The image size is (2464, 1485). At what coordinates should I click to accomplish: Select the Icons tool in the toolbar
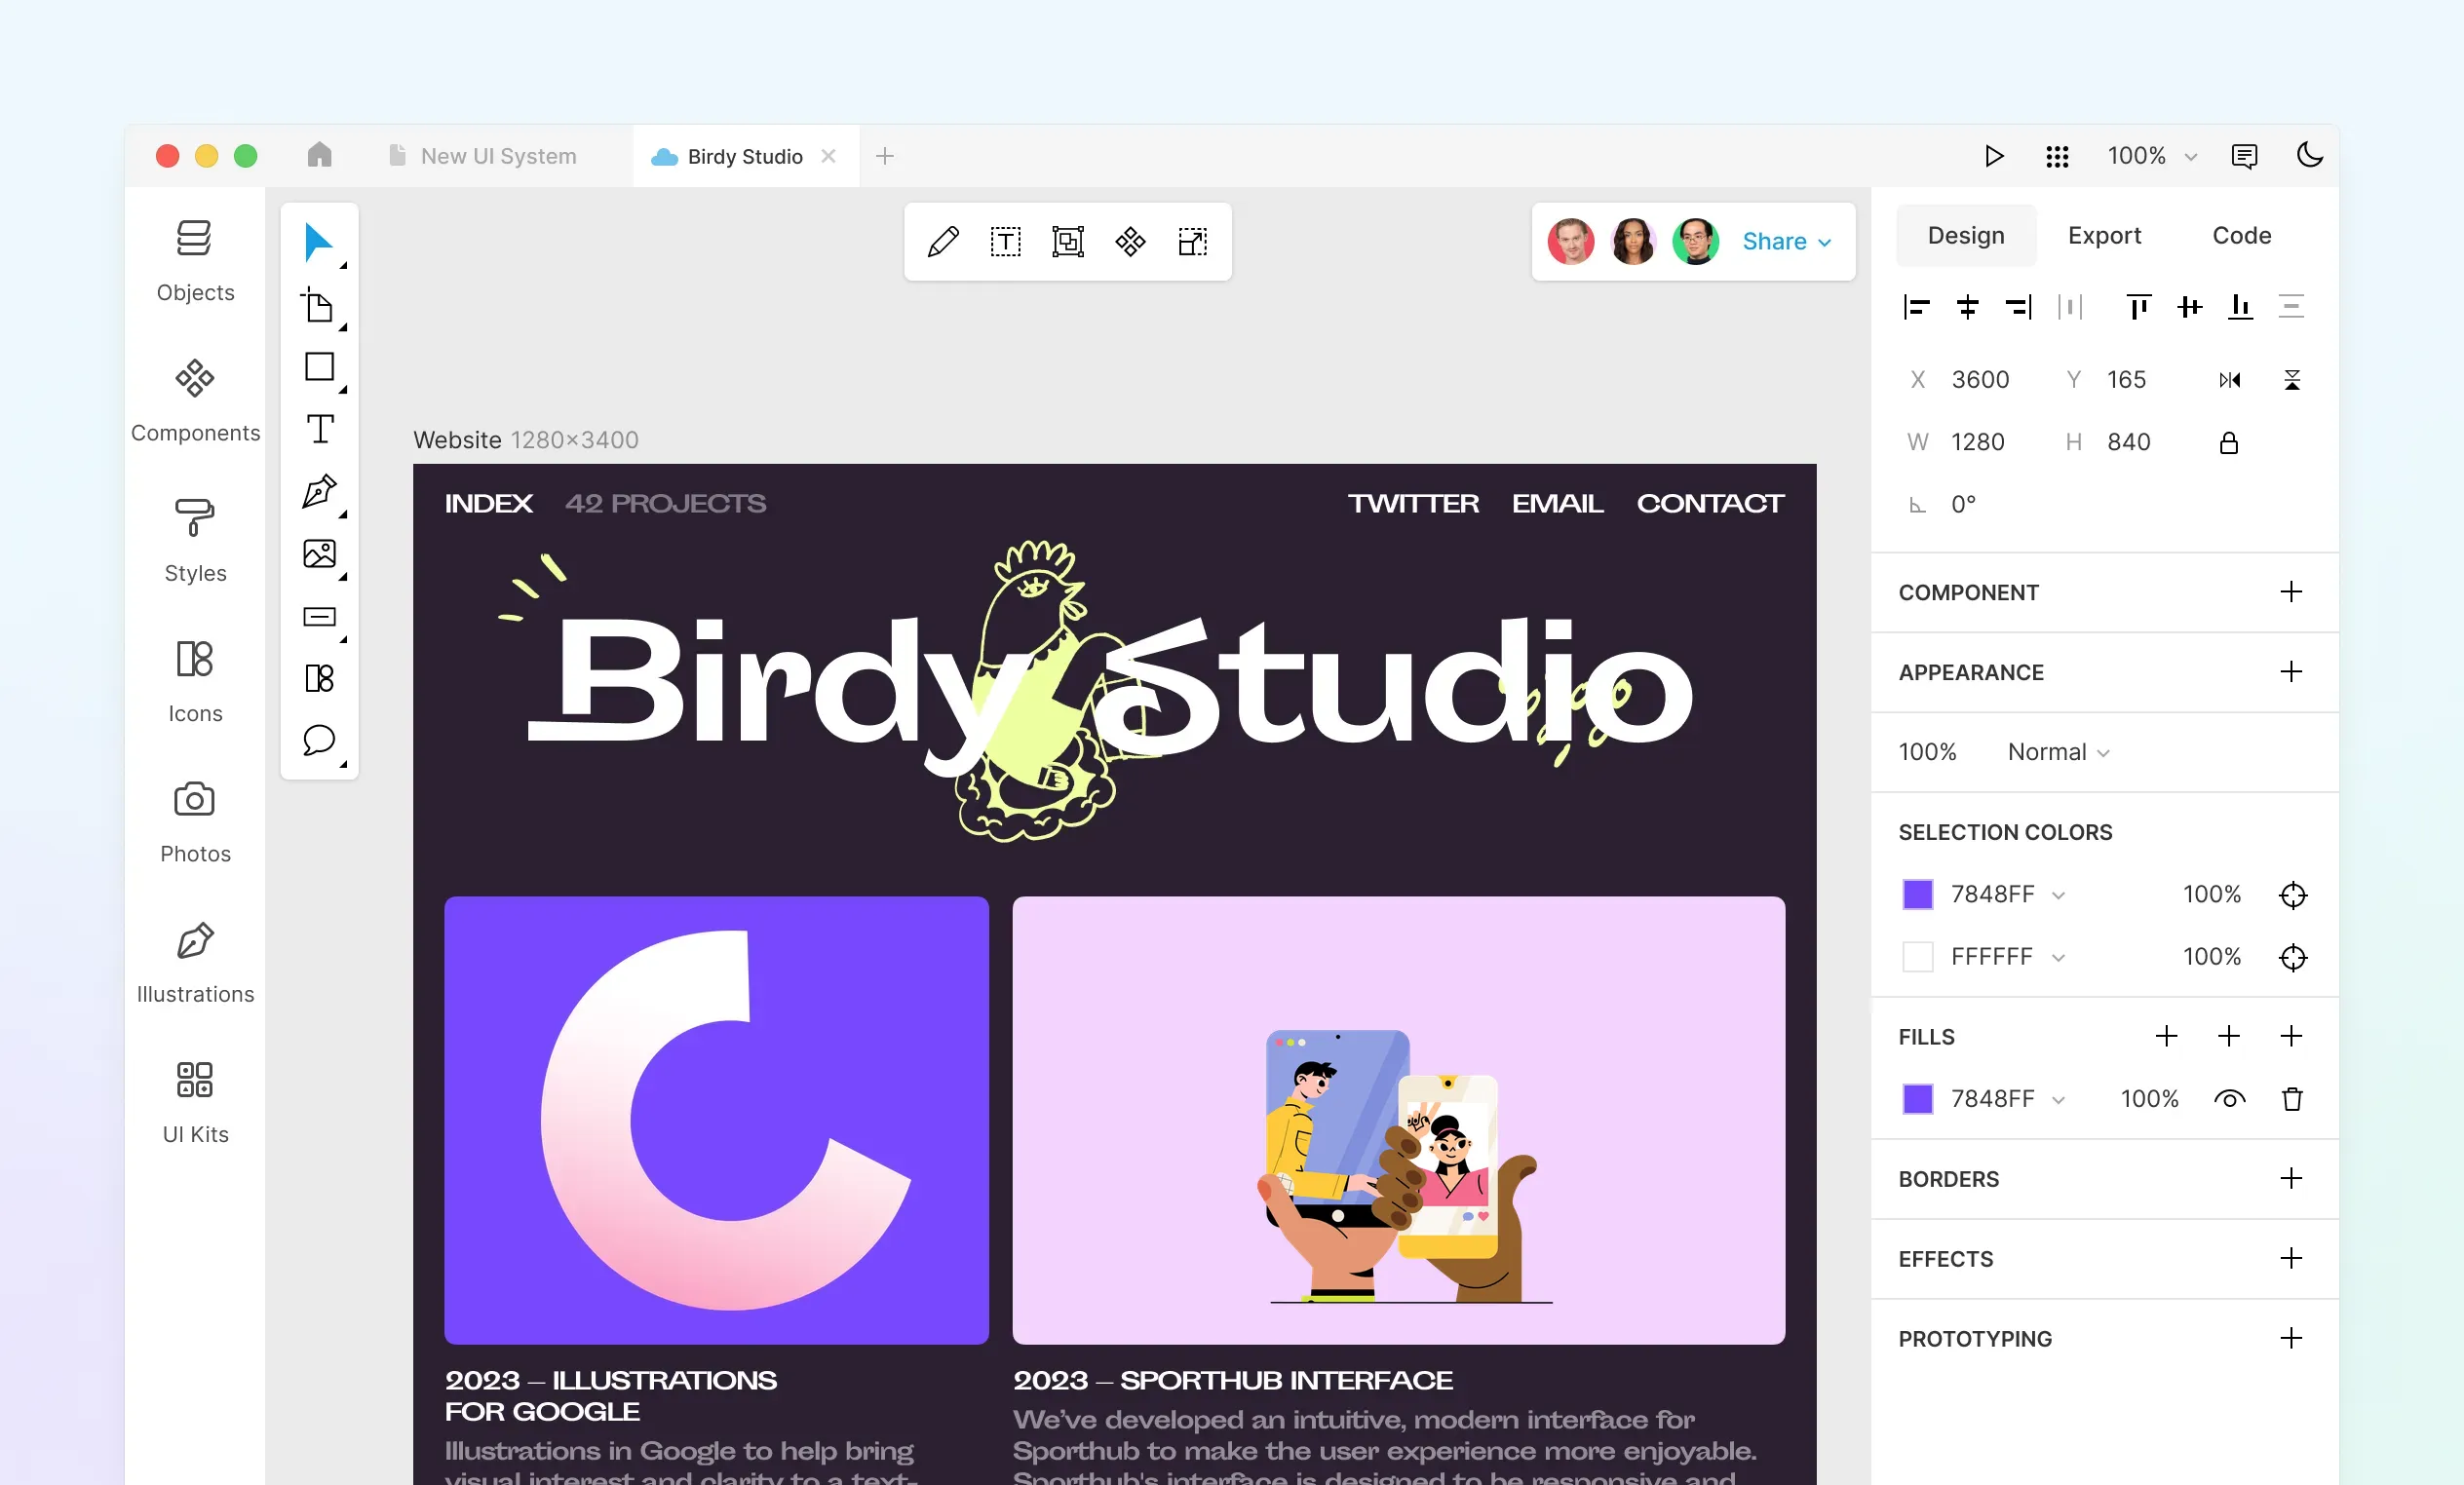pyautogui.click(x=319, y=679)
